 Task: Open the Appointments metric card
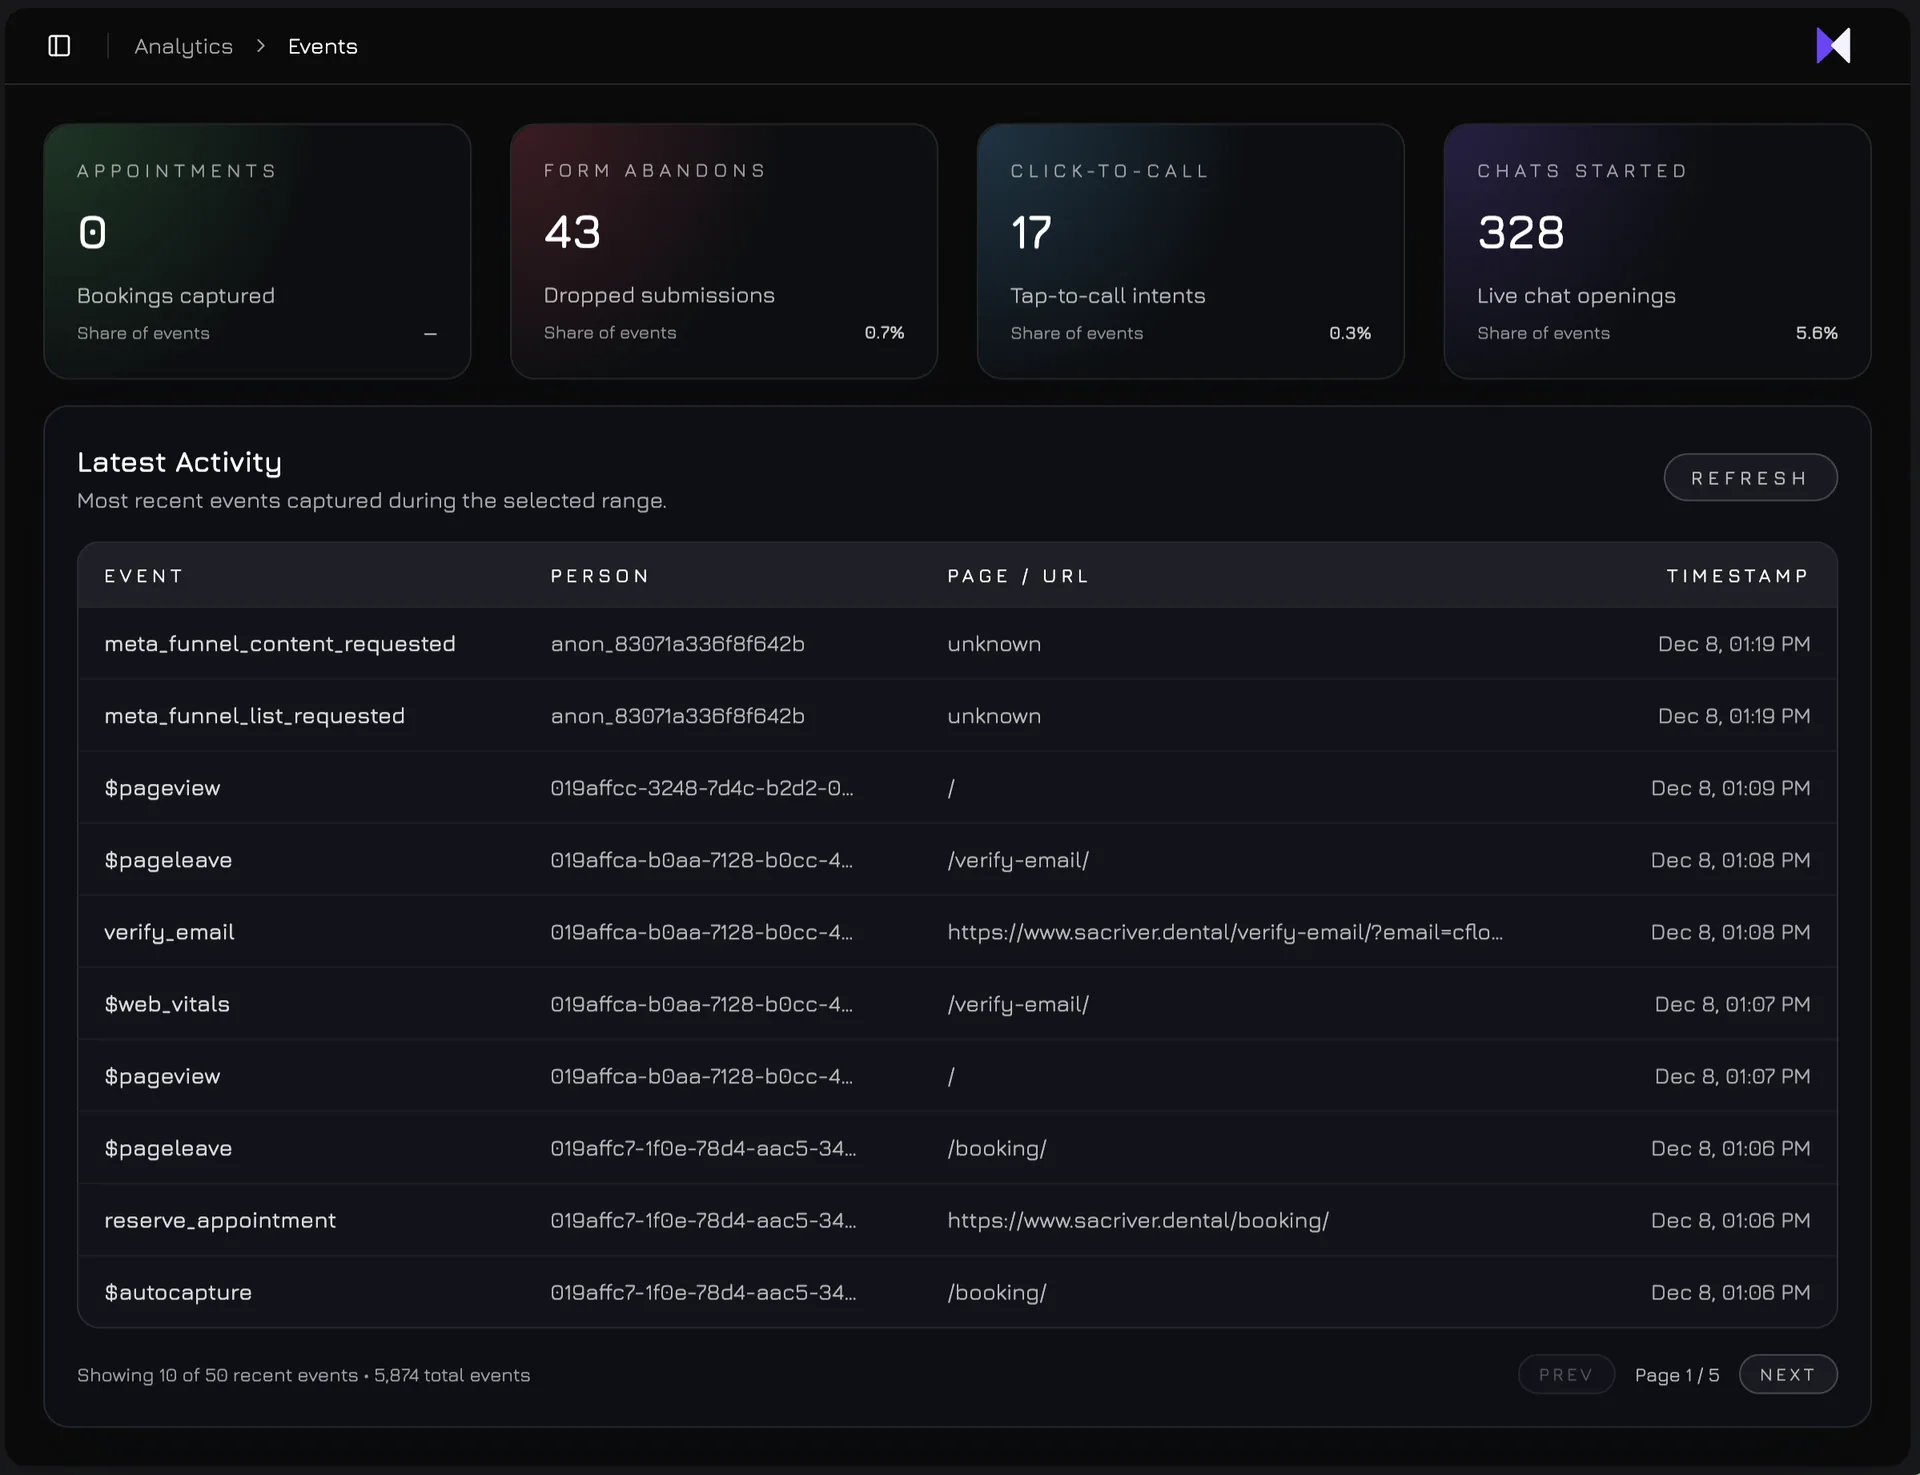(256, 250)
